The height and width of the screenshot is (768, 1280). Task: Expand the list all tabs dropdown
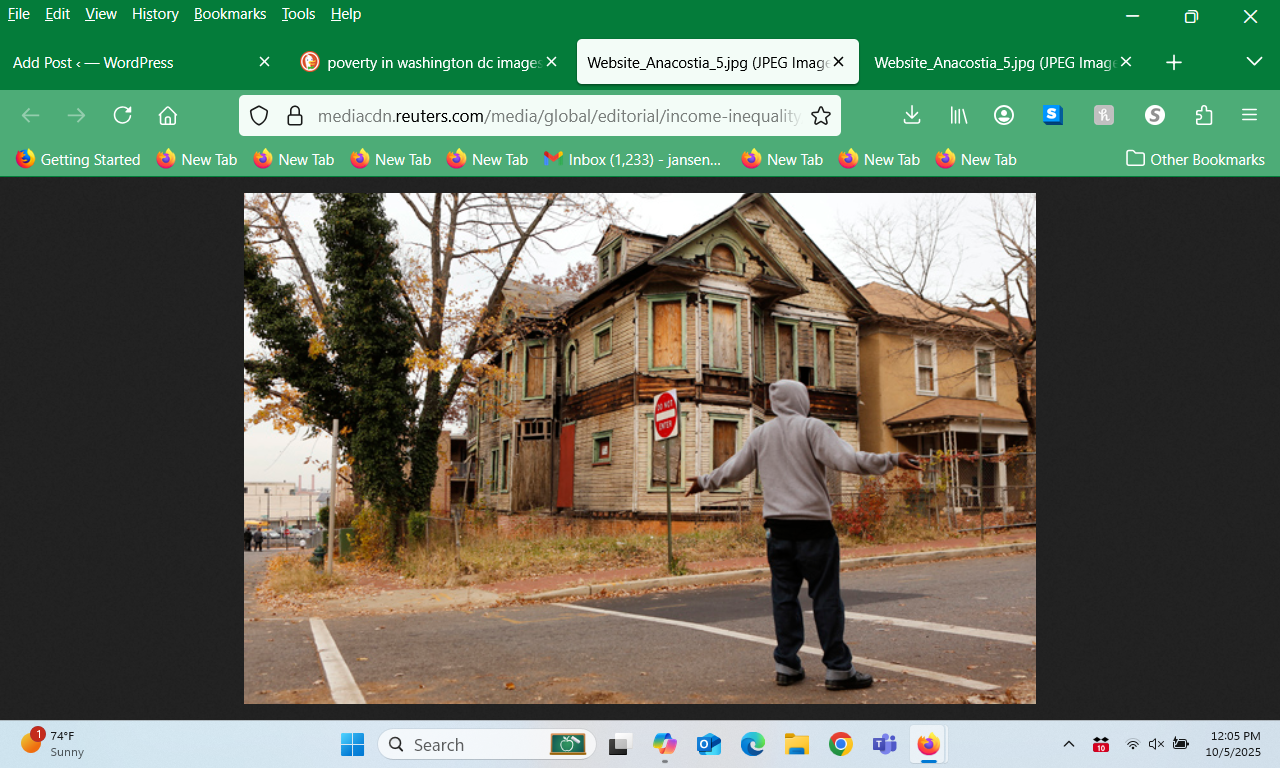(x=1254, y=62)
